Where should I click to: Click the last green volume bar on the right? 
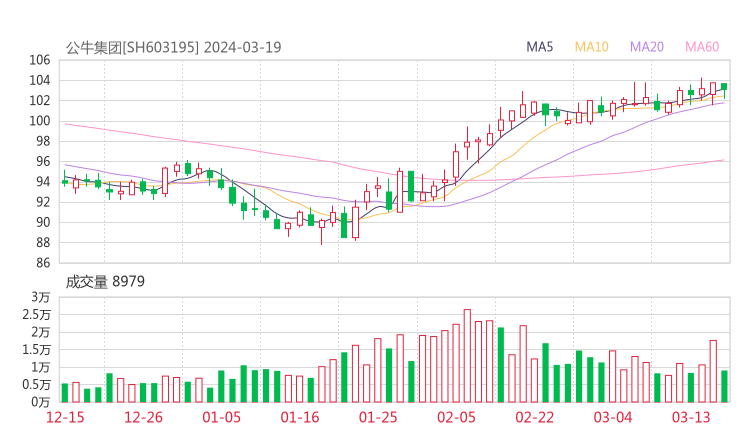[724, 387]
